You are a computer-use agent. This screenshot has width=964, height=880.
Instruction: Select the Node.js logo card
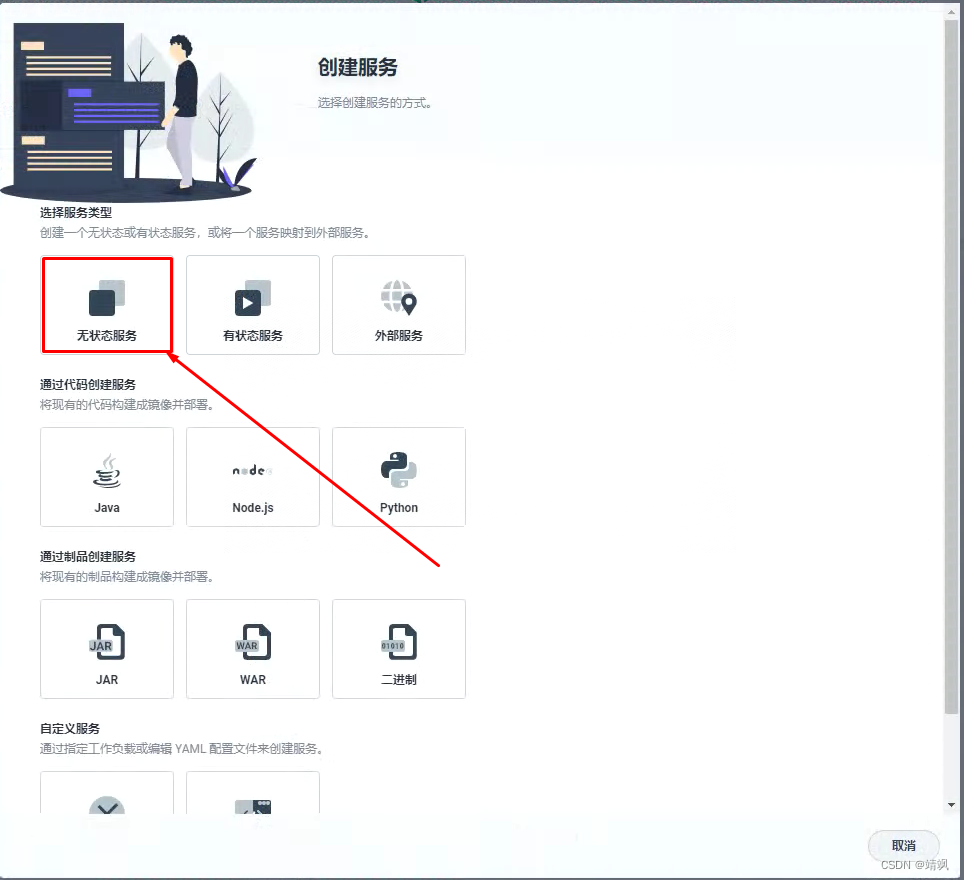pos(252,468)
